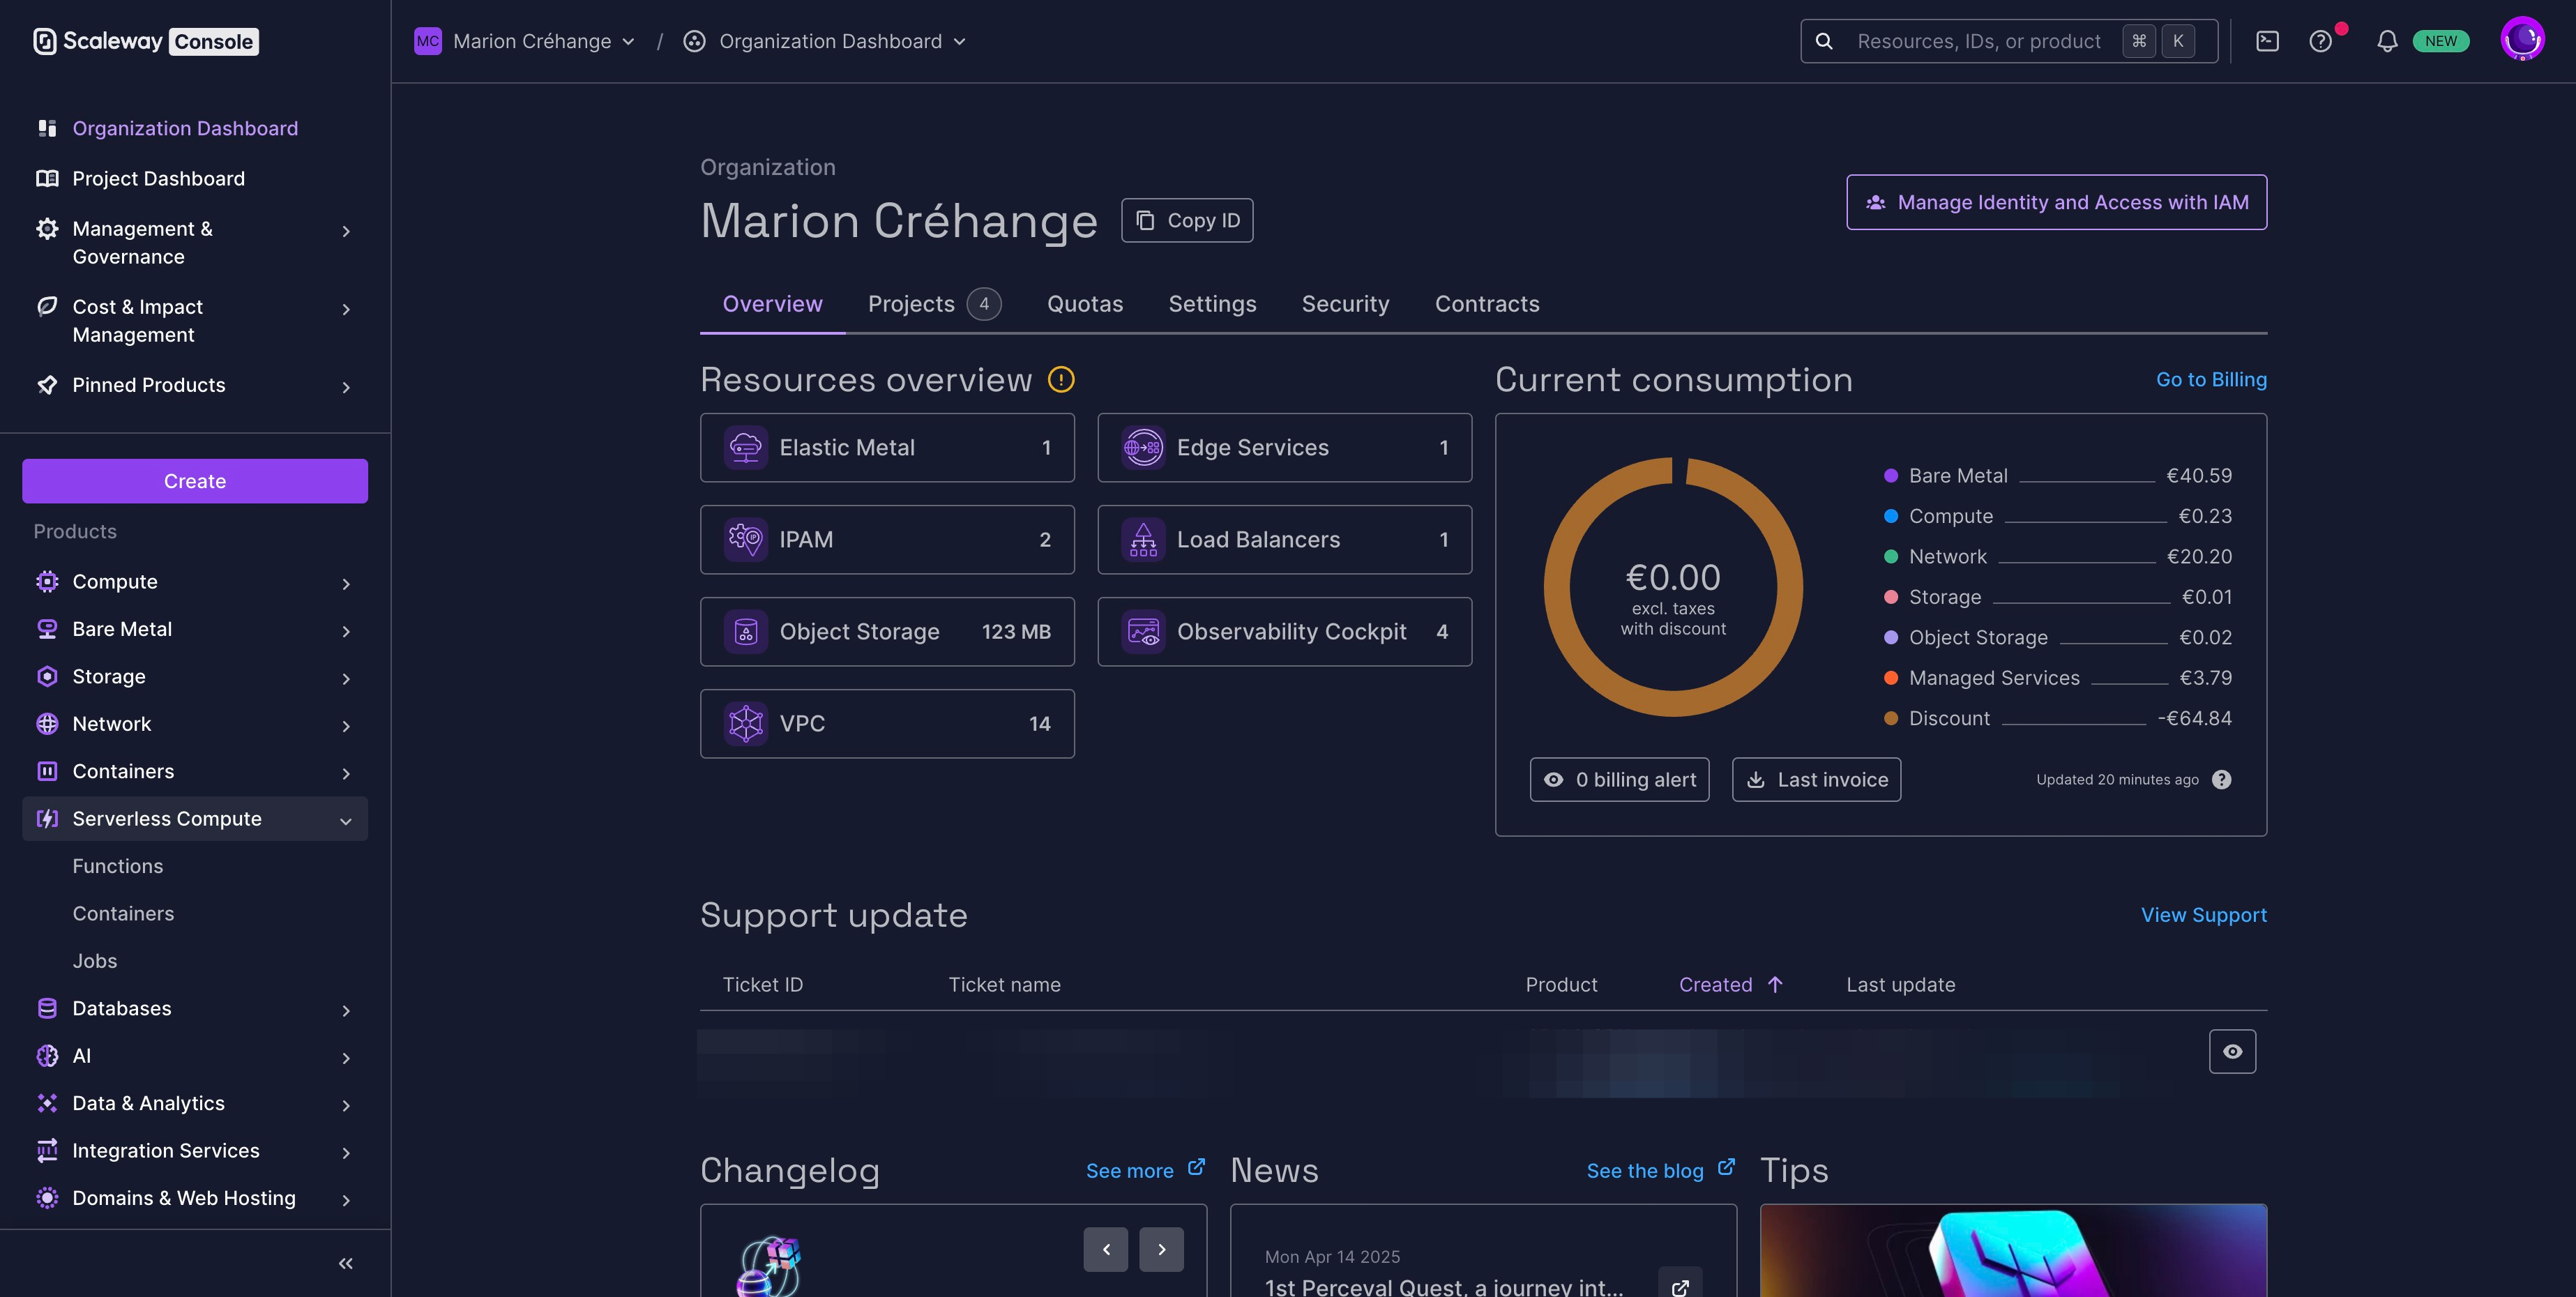
Task: Switch to the Quotas tab
Action: [x=1085, y=304]
